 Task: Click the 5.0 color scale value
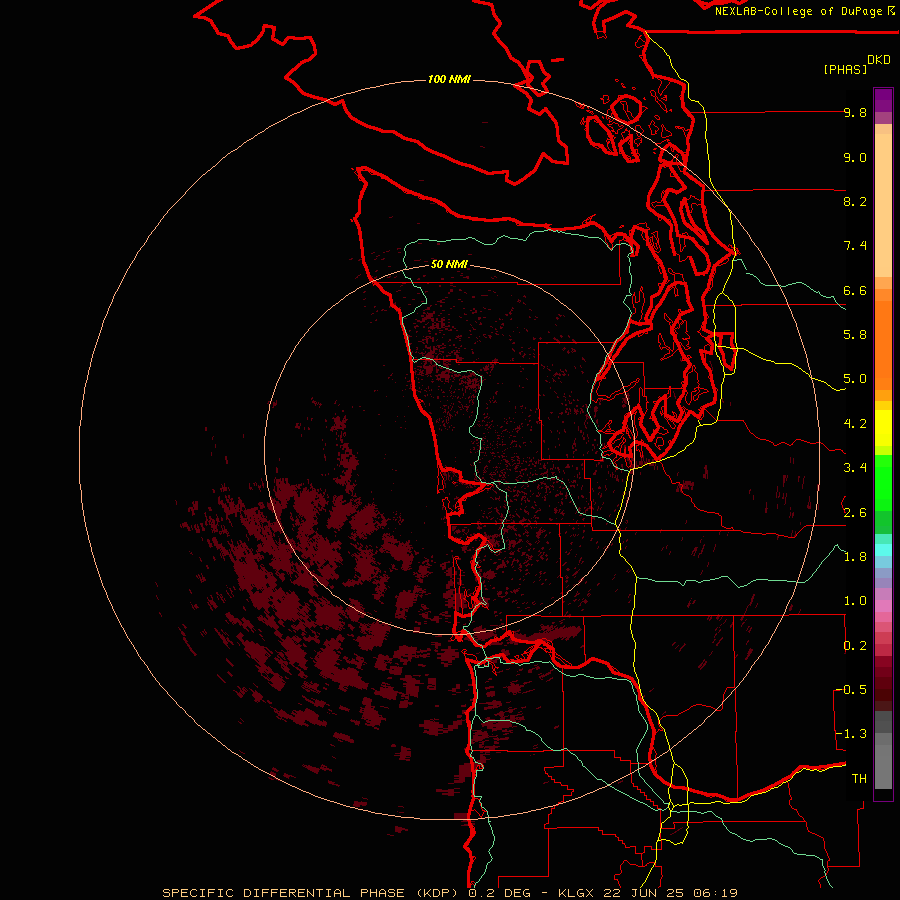(x=855, y=379)
